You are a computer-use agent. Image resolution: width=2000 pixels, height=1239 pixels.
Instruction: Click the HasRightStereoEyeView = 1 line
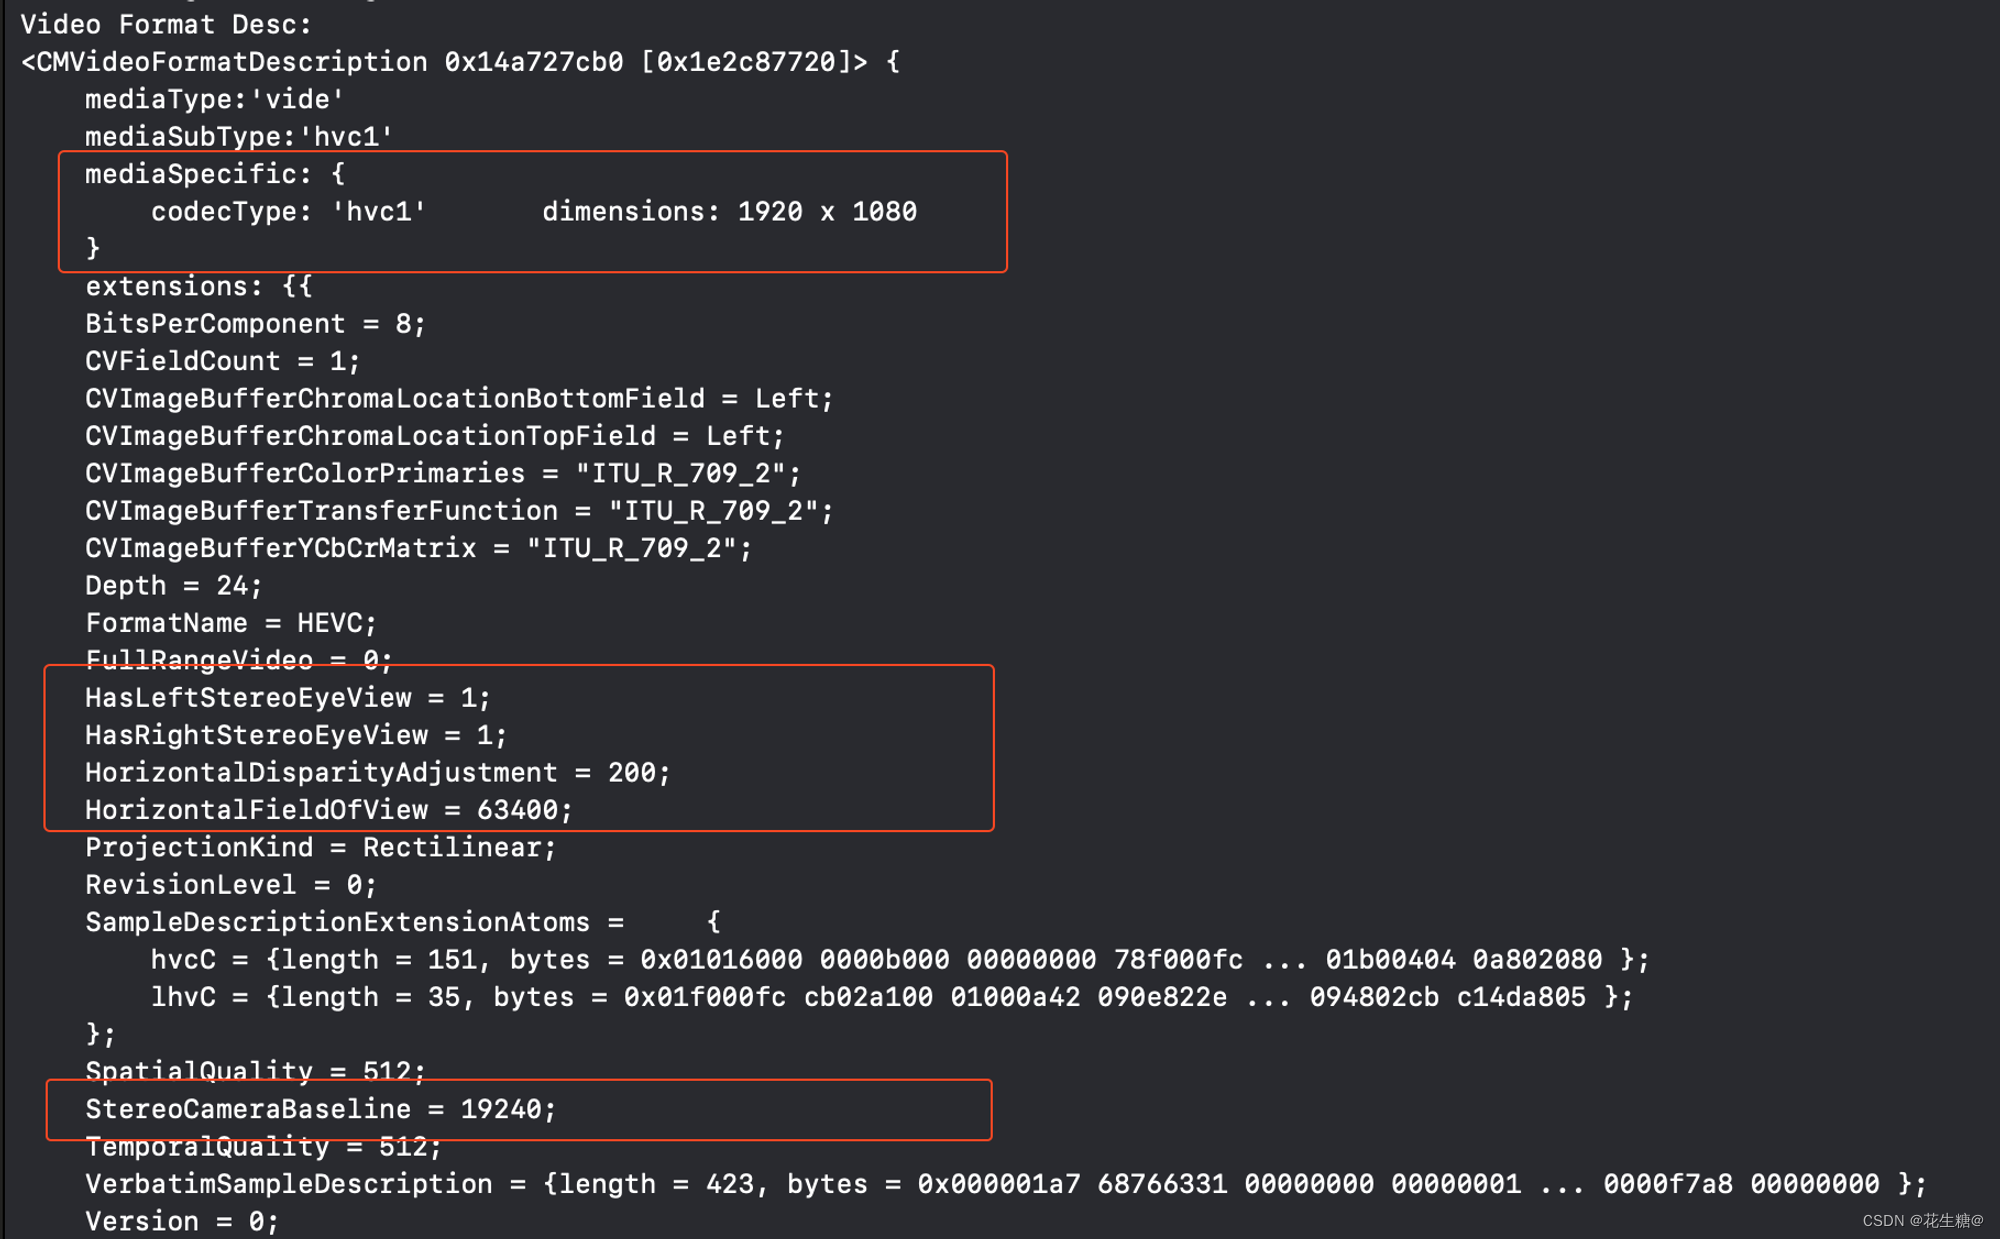click(296, 735)
